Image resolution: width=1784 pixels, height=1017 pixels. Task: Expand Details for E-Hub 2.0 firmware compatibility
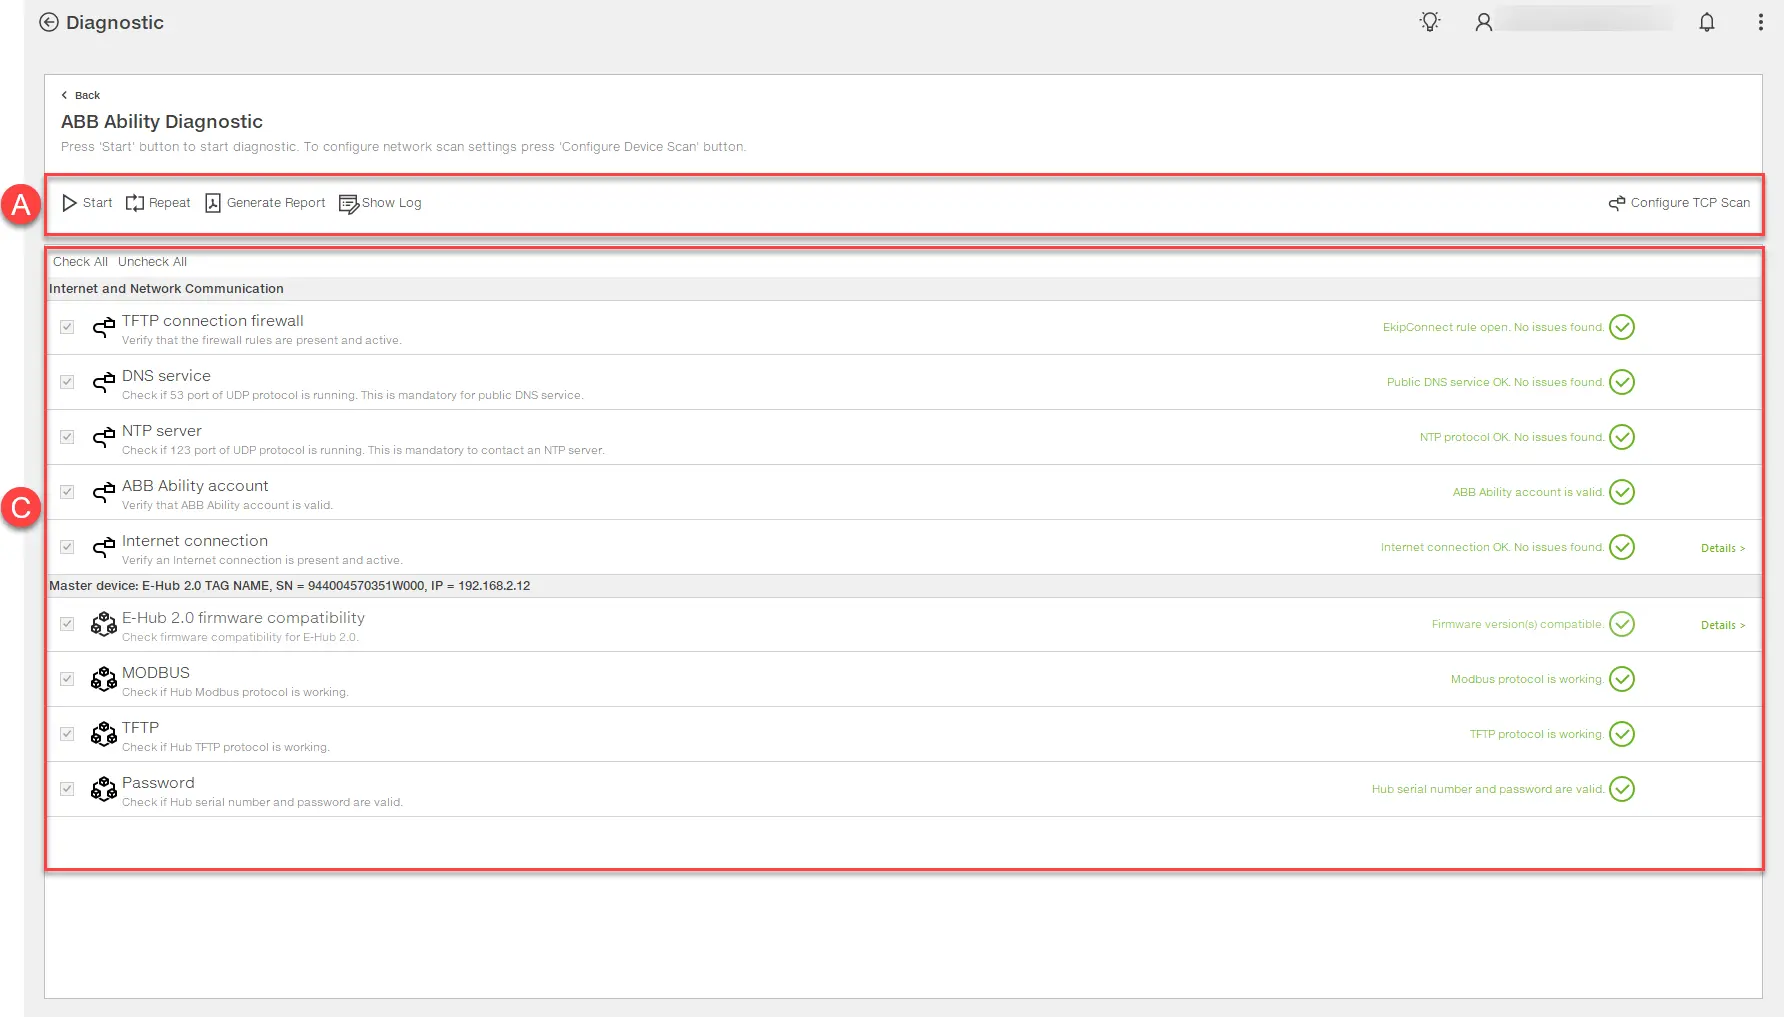tap(1722, 625)
